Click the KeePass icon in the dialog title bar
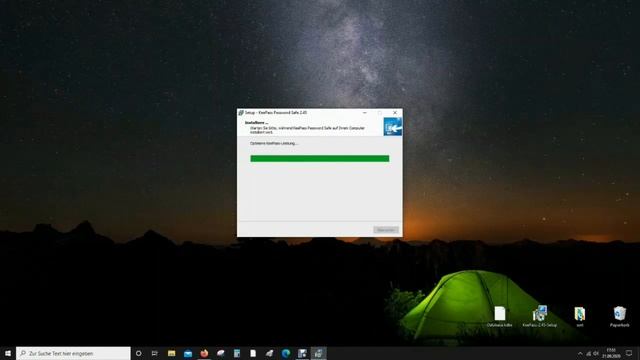Image resolution: width=640 pixels, height=360 pixels. pyautogui.click(x=241, y=113)
